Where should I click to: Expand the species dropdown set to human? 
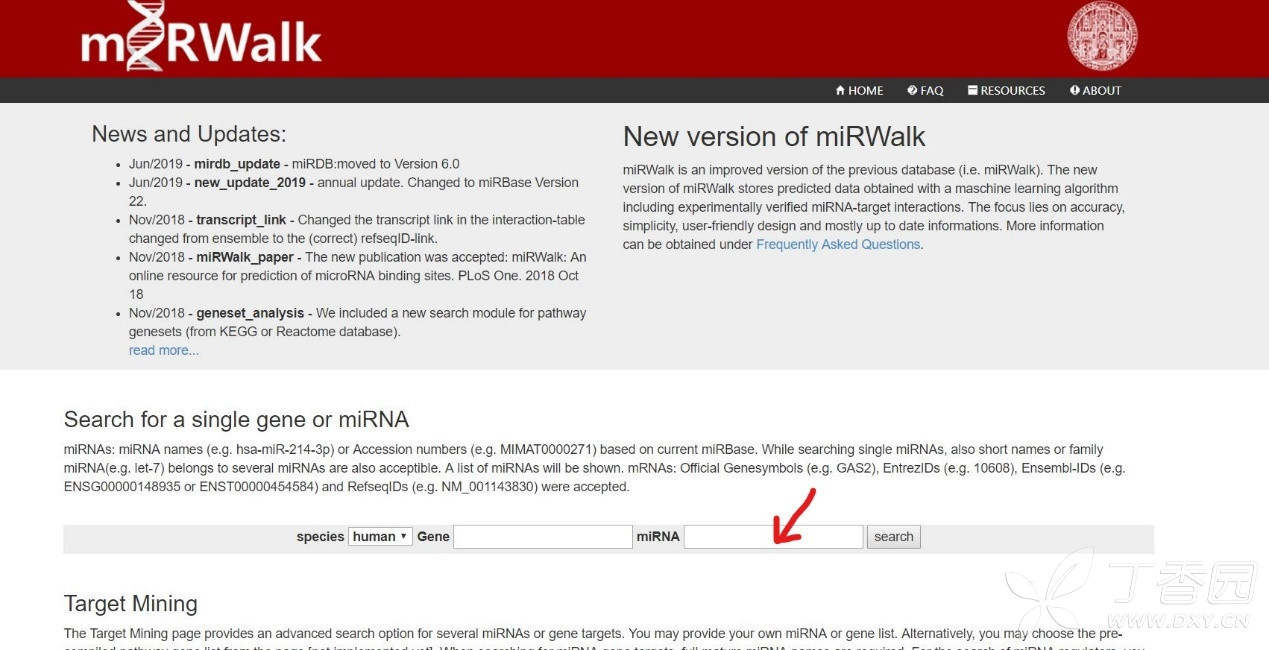(380, 537)
